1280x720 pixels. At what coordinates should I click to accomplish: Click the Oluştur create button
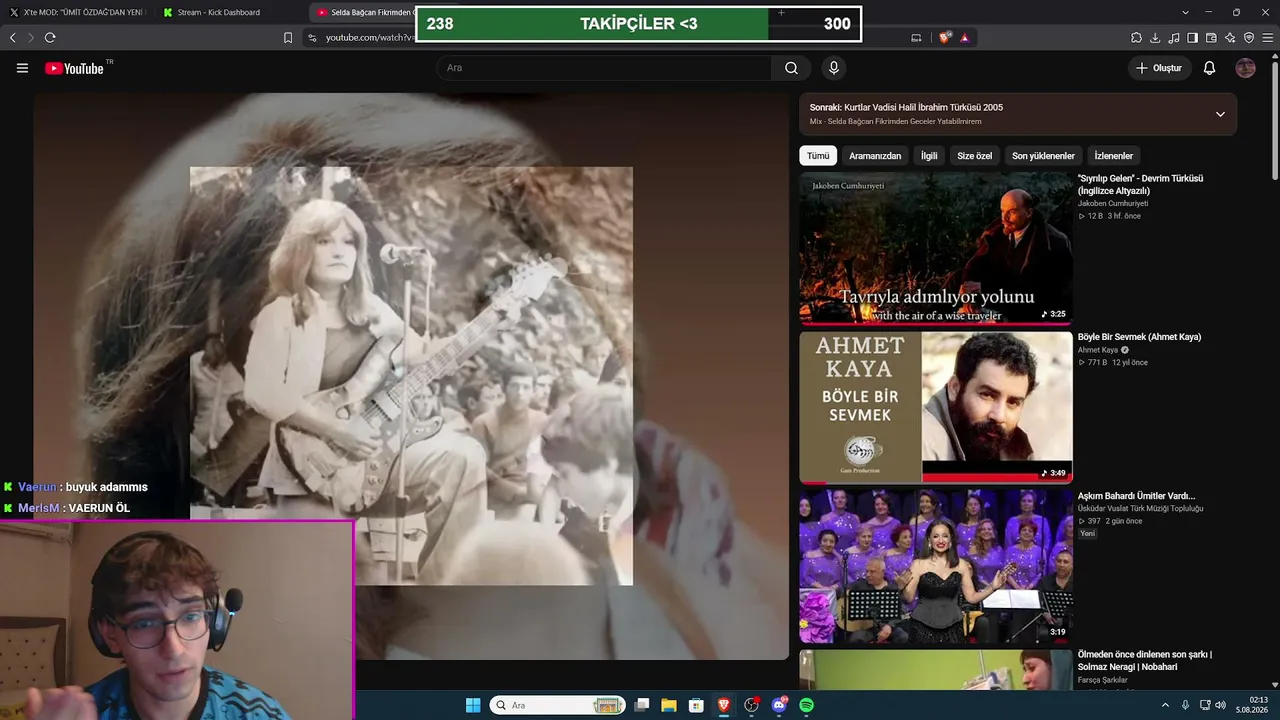pyautogui.click(x=1160, y=68)
